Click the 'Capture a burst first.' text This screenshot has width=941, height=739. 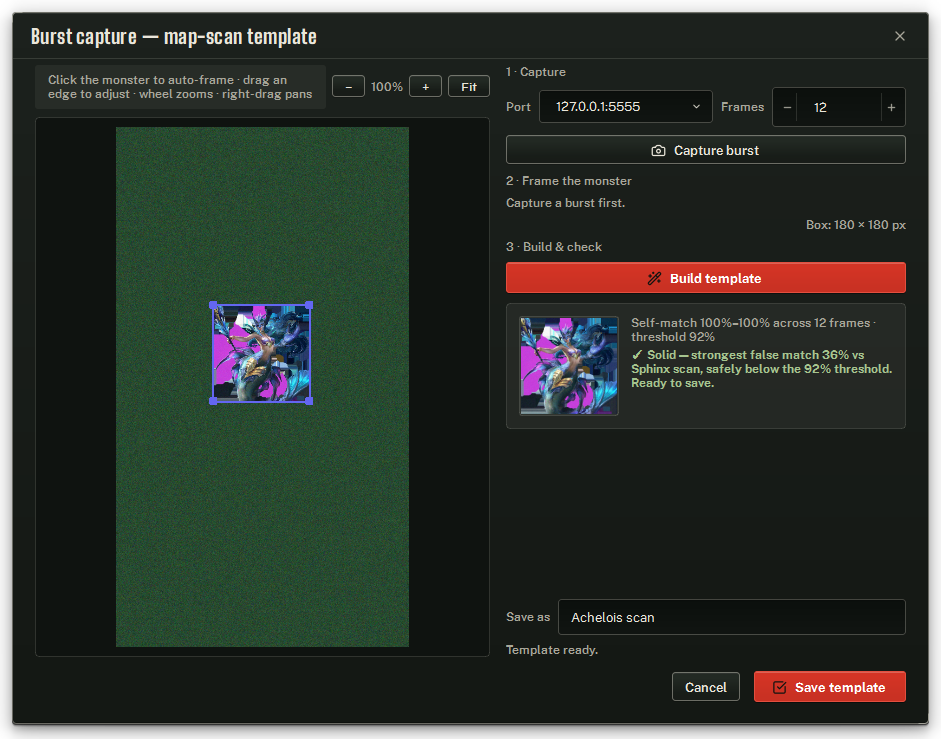pos(565,203)
